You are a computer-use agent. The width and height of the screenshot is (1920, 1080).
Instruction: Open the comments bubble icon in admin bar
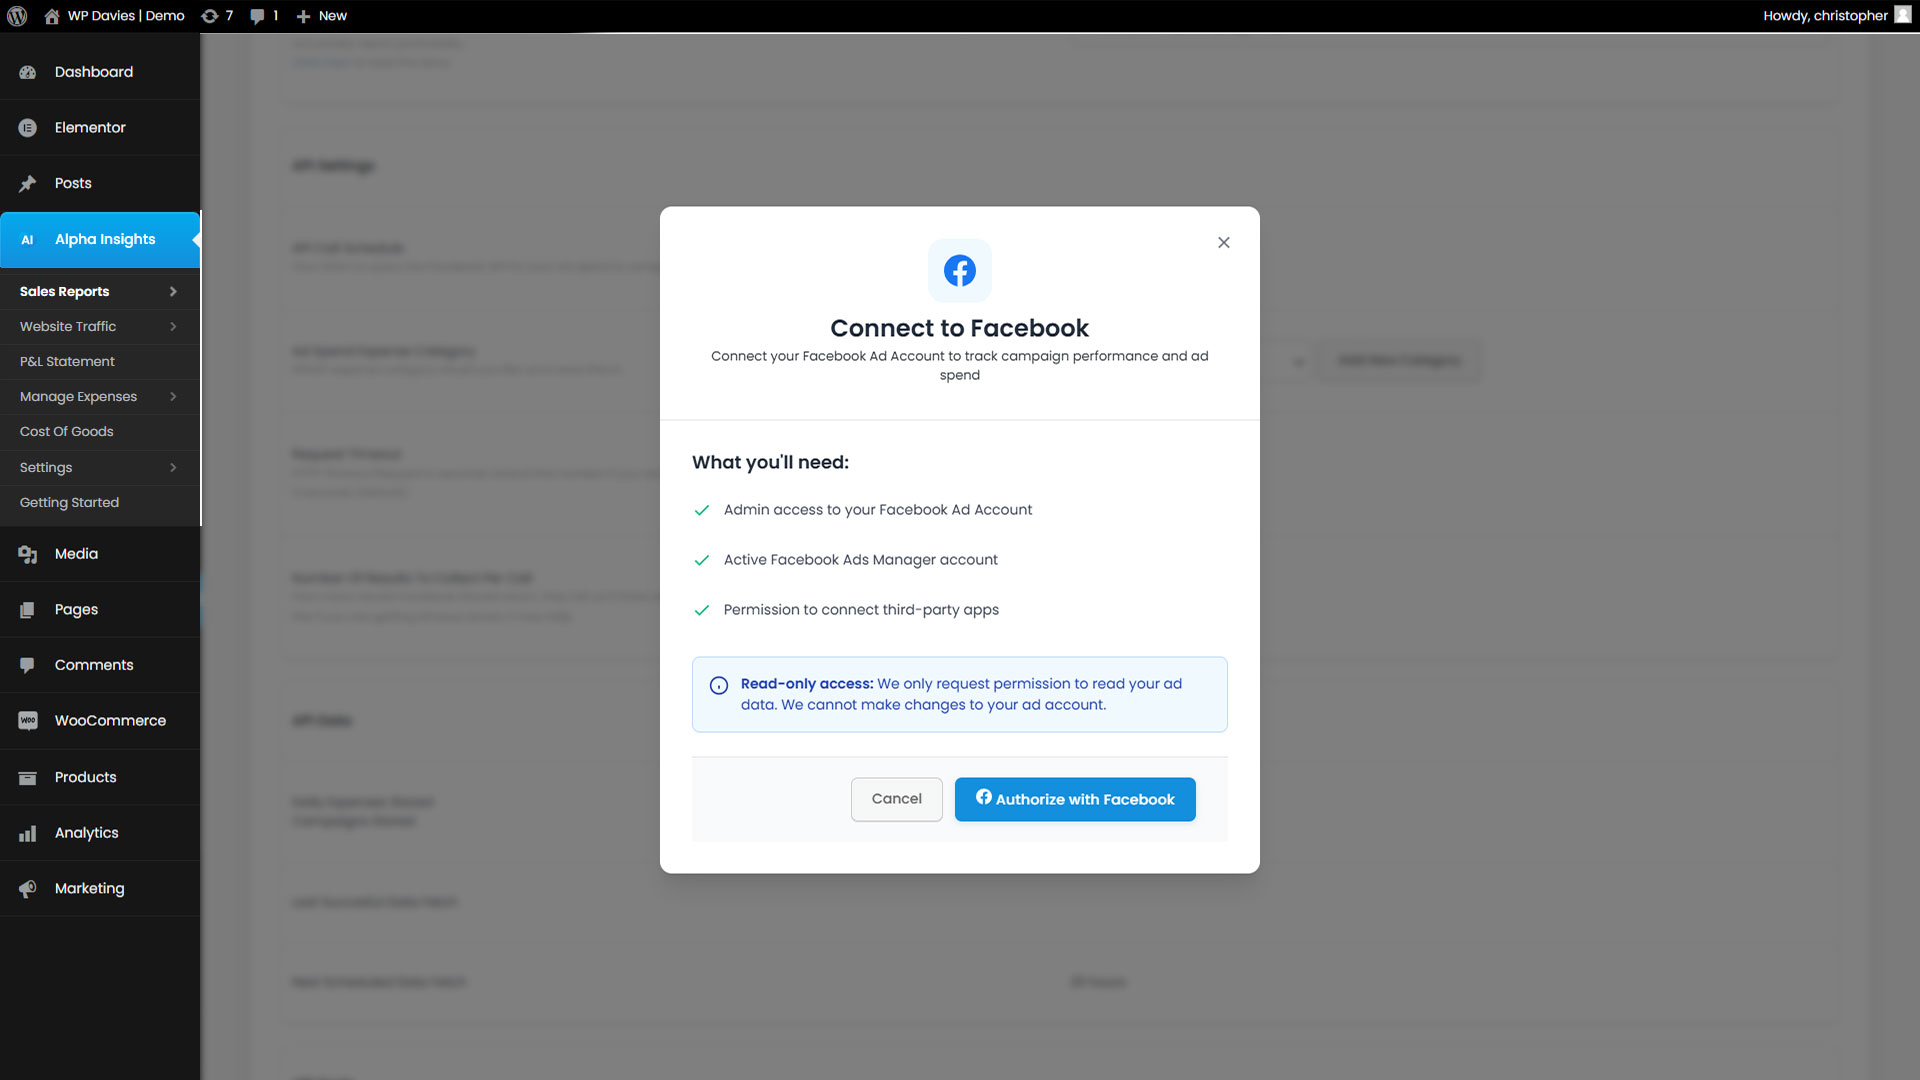pyautogui.click(x=258, y=16)
